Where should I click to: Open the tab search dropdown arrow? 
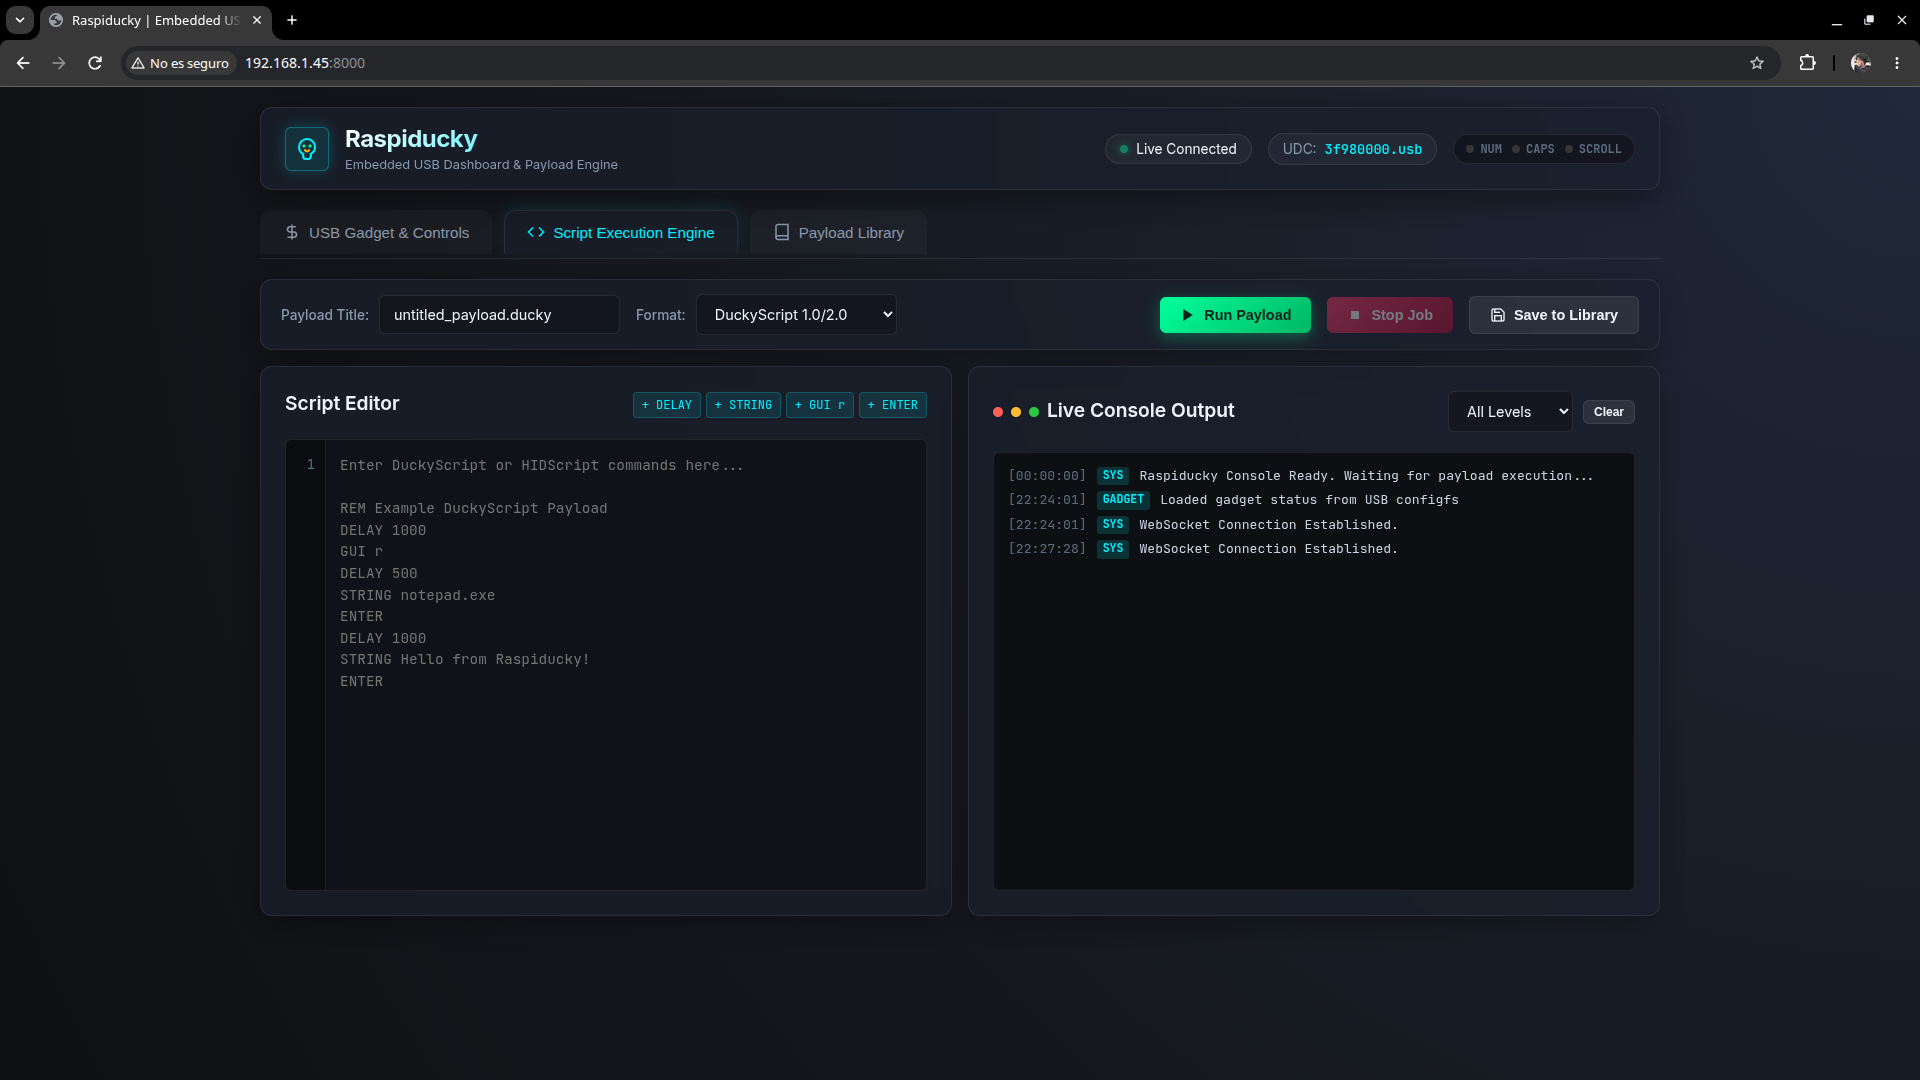[20, 20]
